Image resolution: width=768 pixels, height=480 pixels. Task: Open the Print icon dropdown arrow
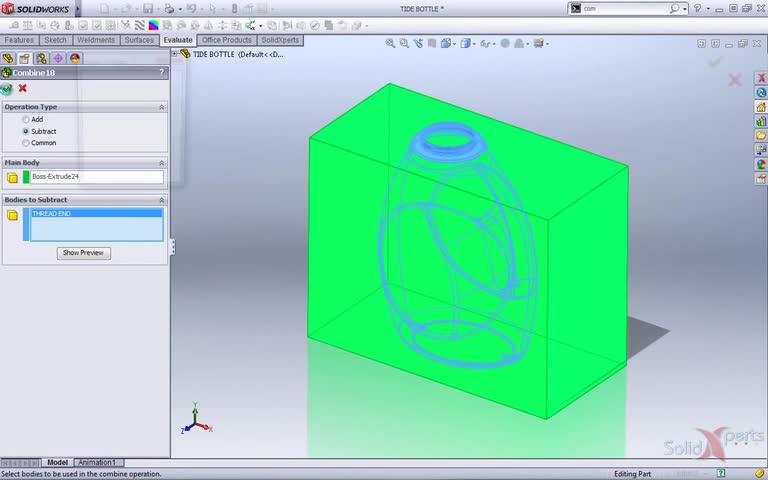pyautogui.click(x=180, y=9)
